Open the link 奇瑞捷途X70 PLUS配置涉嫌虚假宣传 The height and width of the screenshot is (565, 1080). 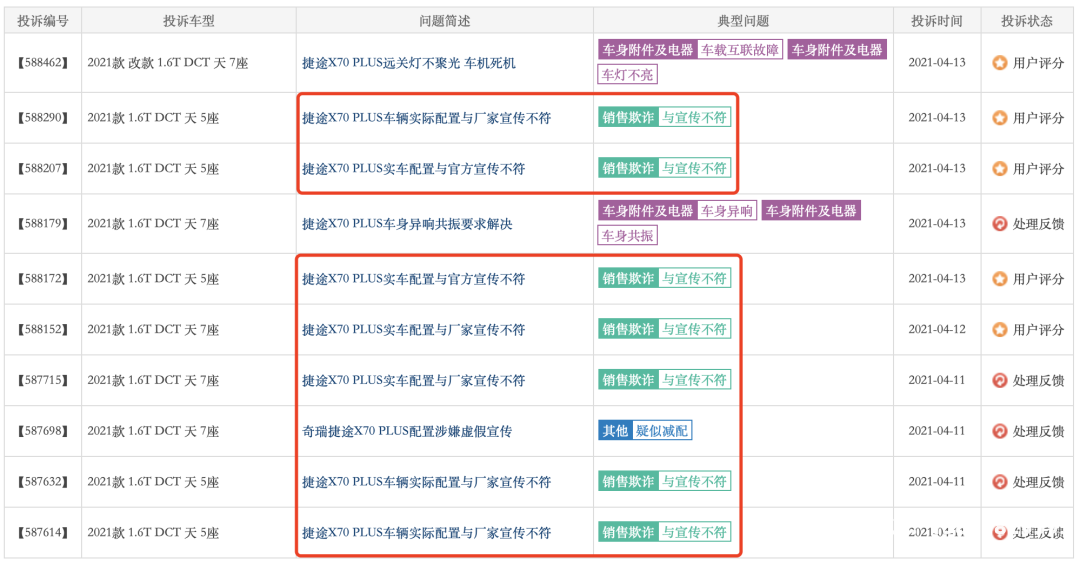[x=407, y=431]
